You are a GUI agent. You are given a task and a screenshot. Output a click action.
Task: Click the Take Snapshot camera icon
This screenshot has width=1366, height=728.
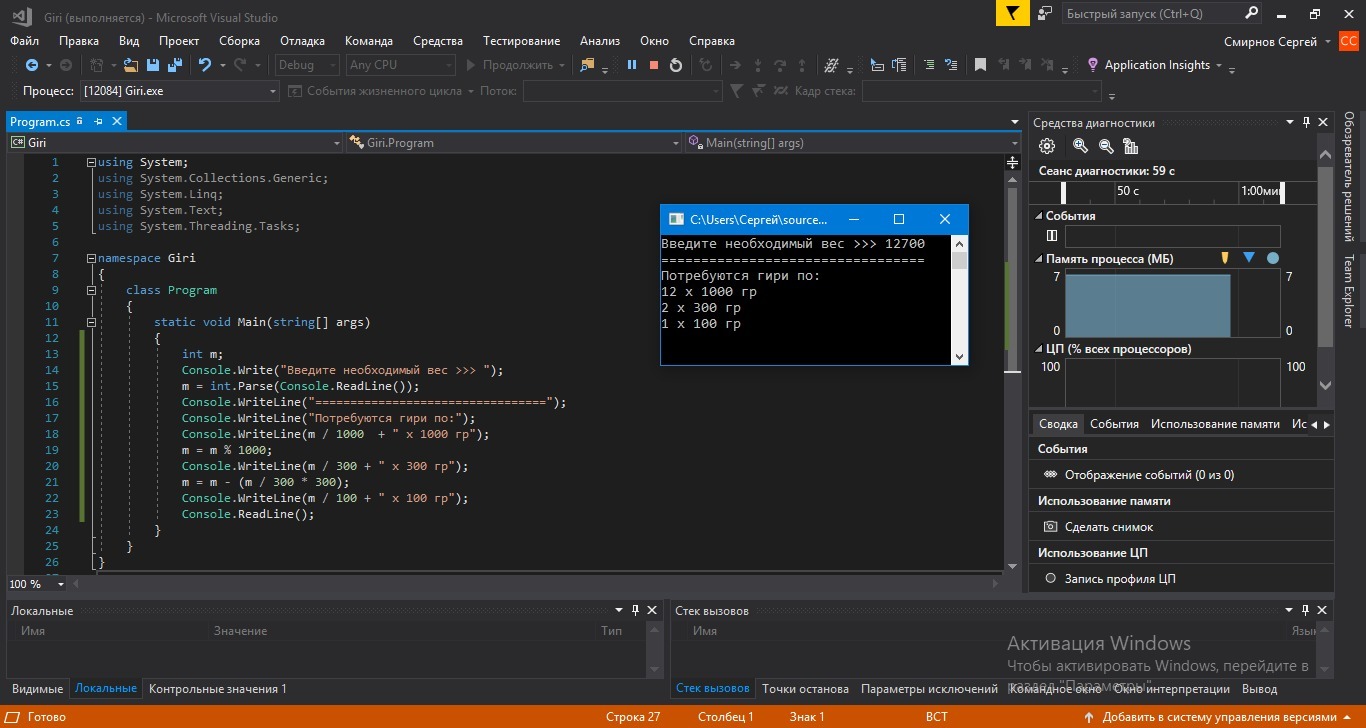pyautogui.click(x=1050, y=527)
